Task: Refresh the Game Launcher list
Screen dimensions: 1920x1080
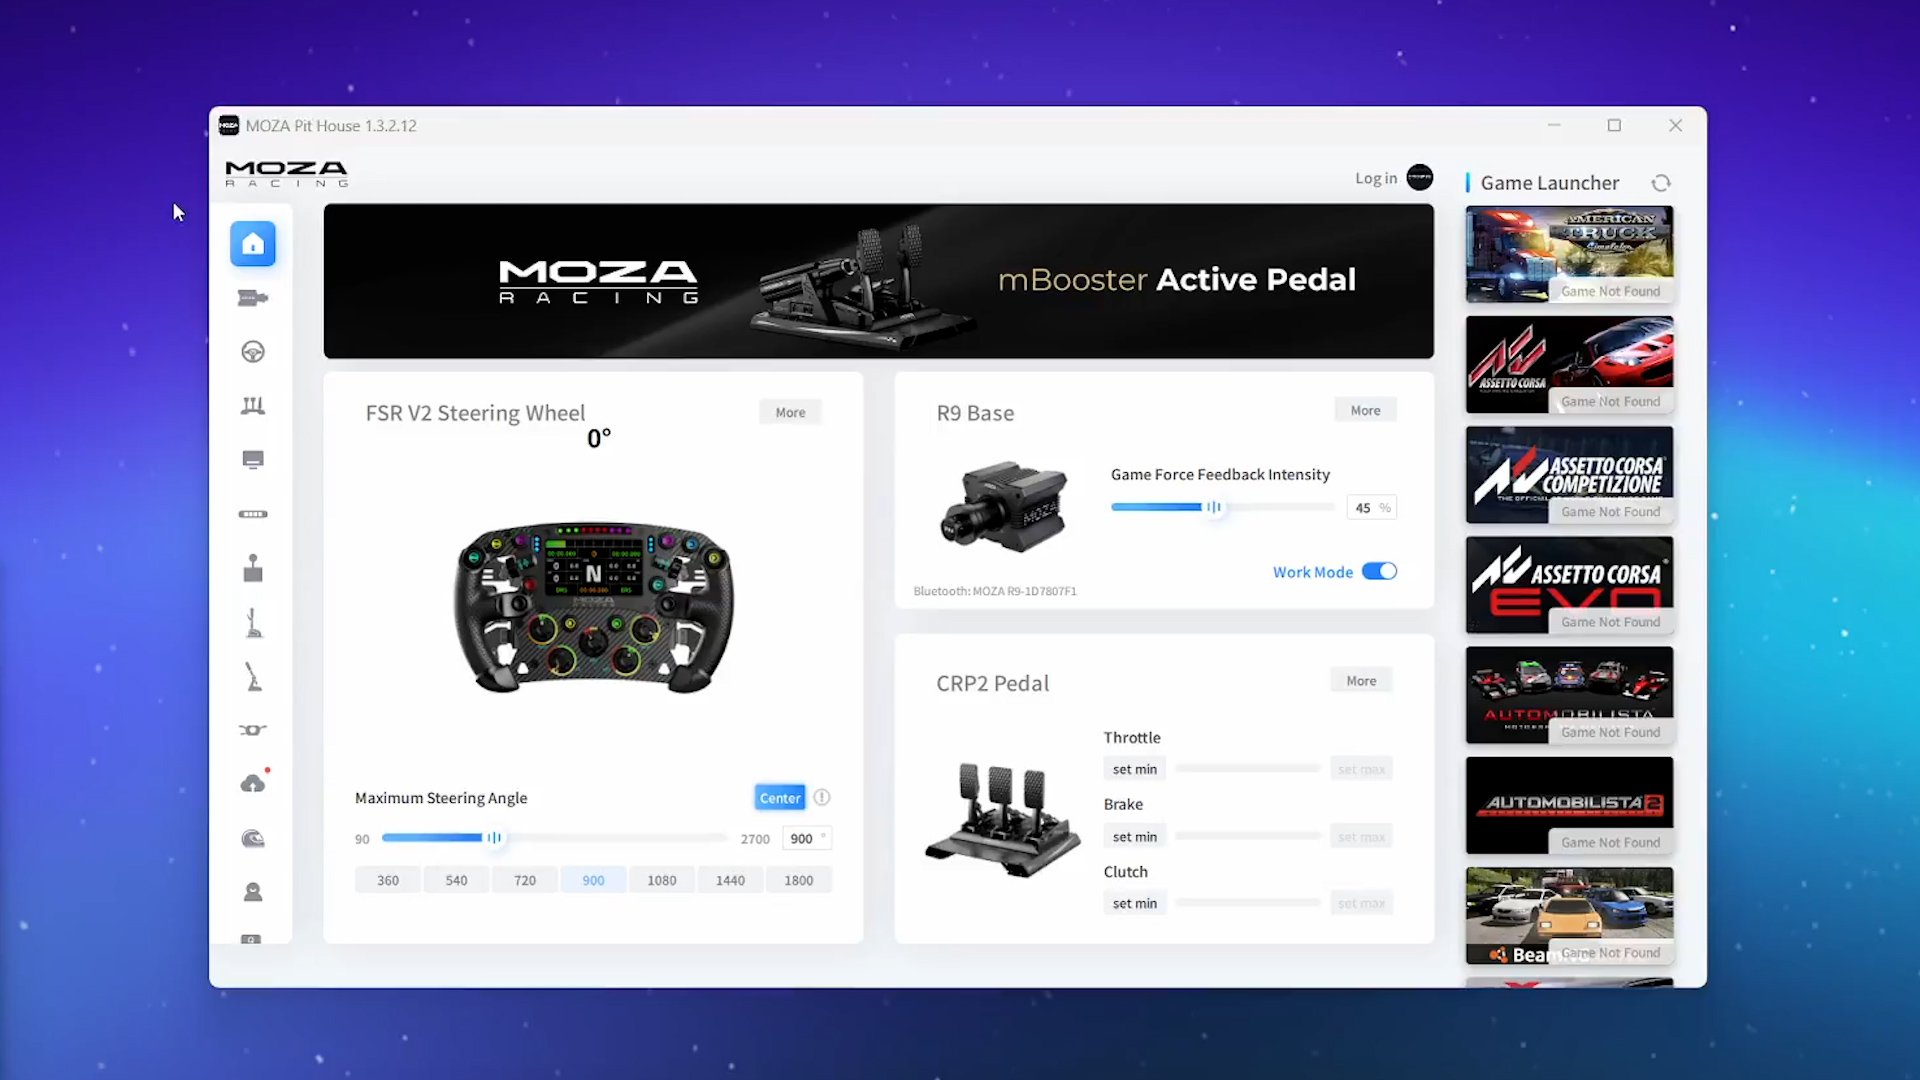Action: click(1661, 183)
